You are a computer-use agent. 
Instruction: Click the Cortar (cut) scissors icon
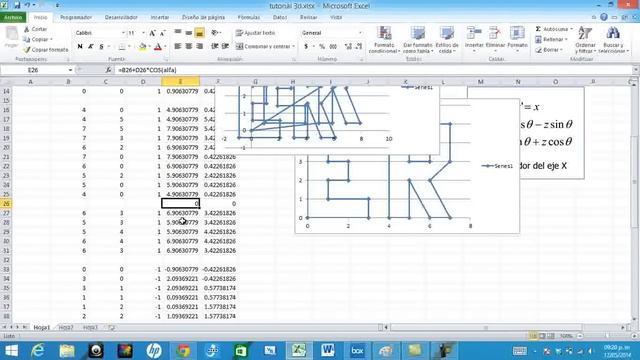tap(27, 29)
